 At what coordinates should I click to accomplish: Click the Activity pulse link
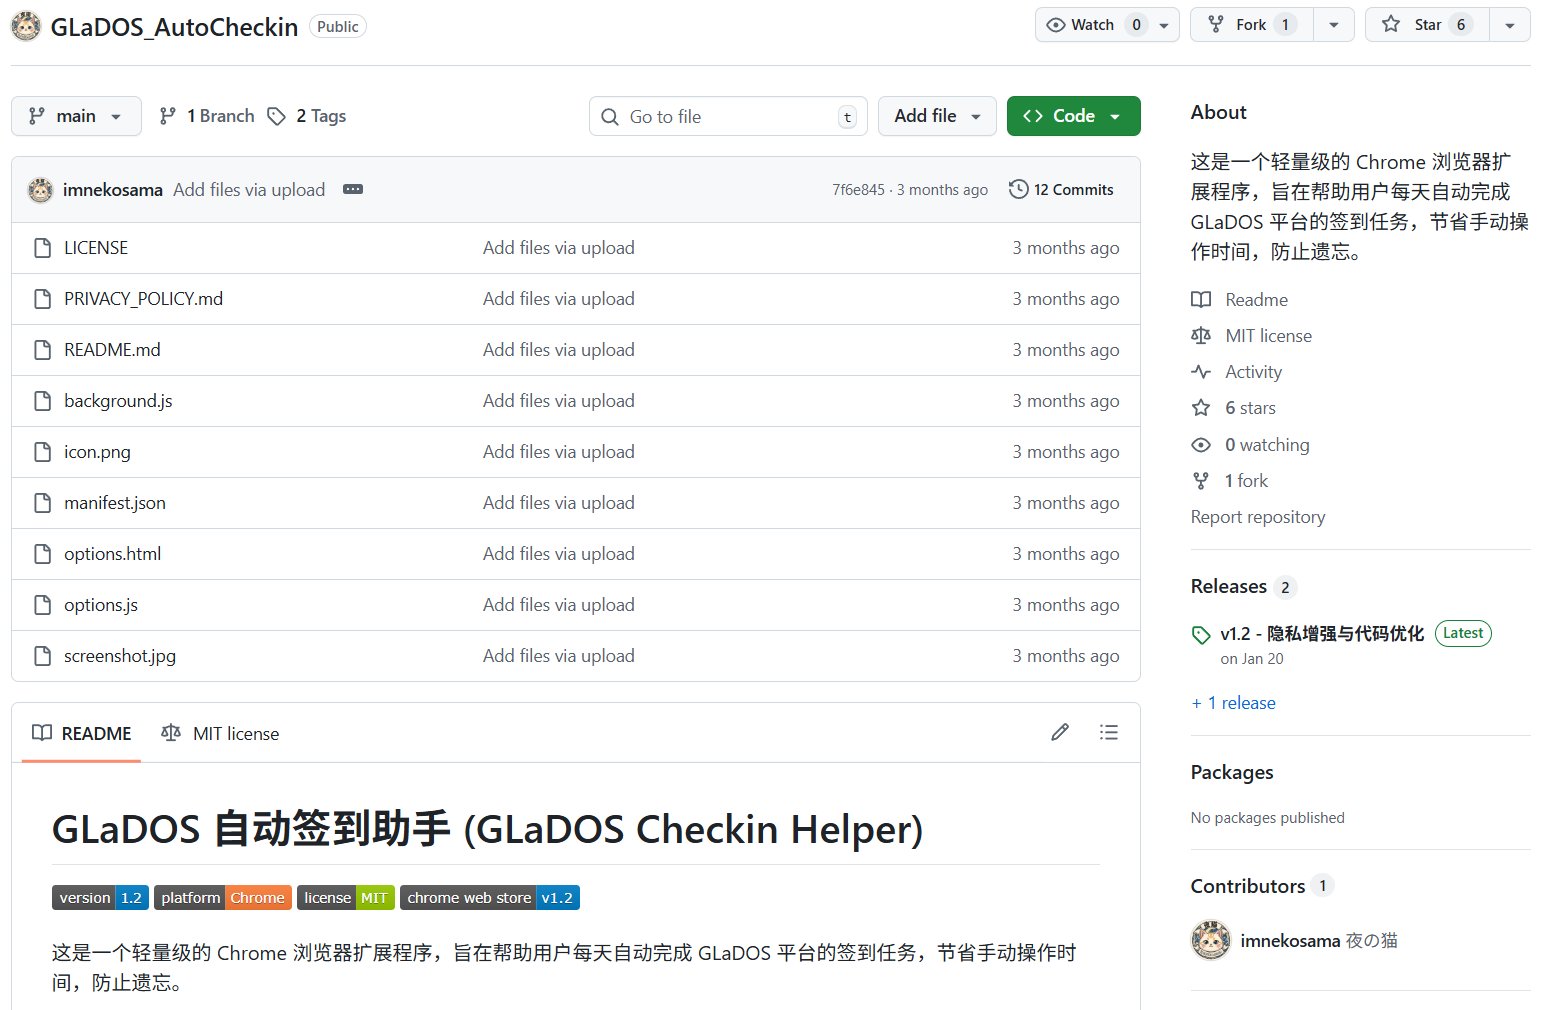(1252, 372)
